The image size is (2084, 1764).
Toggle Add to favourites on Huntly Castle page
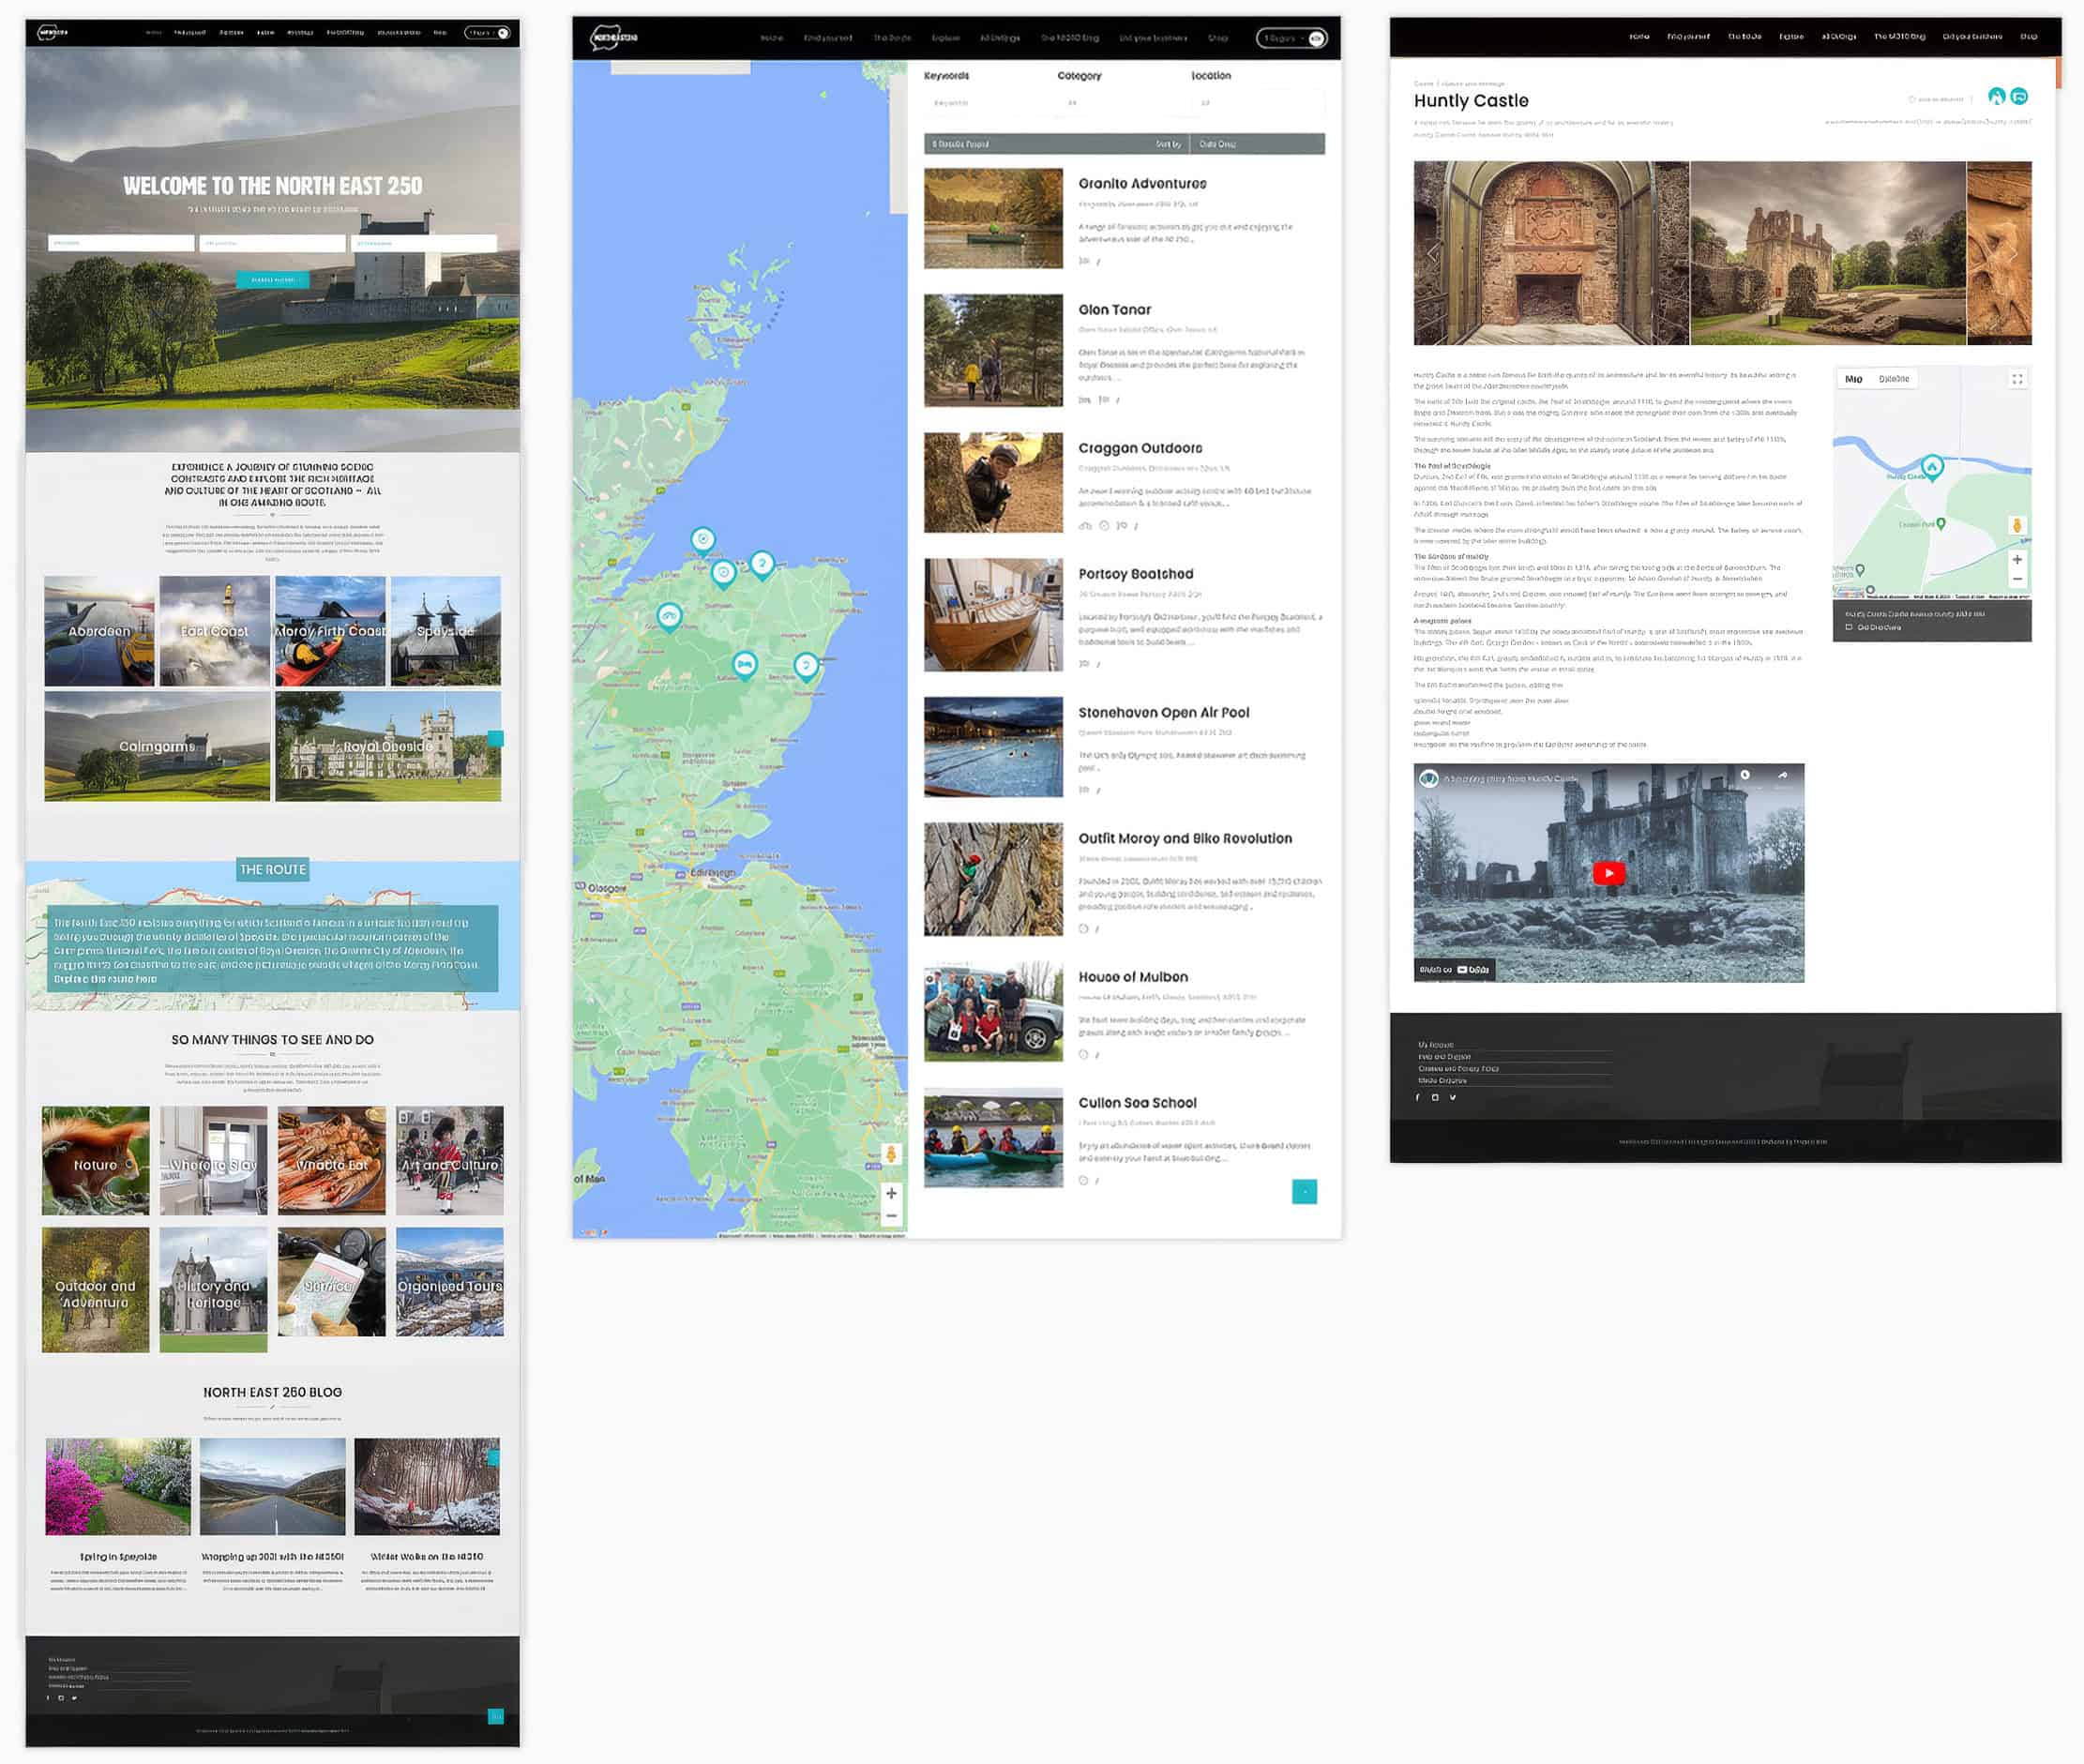tap(1936, 99)
